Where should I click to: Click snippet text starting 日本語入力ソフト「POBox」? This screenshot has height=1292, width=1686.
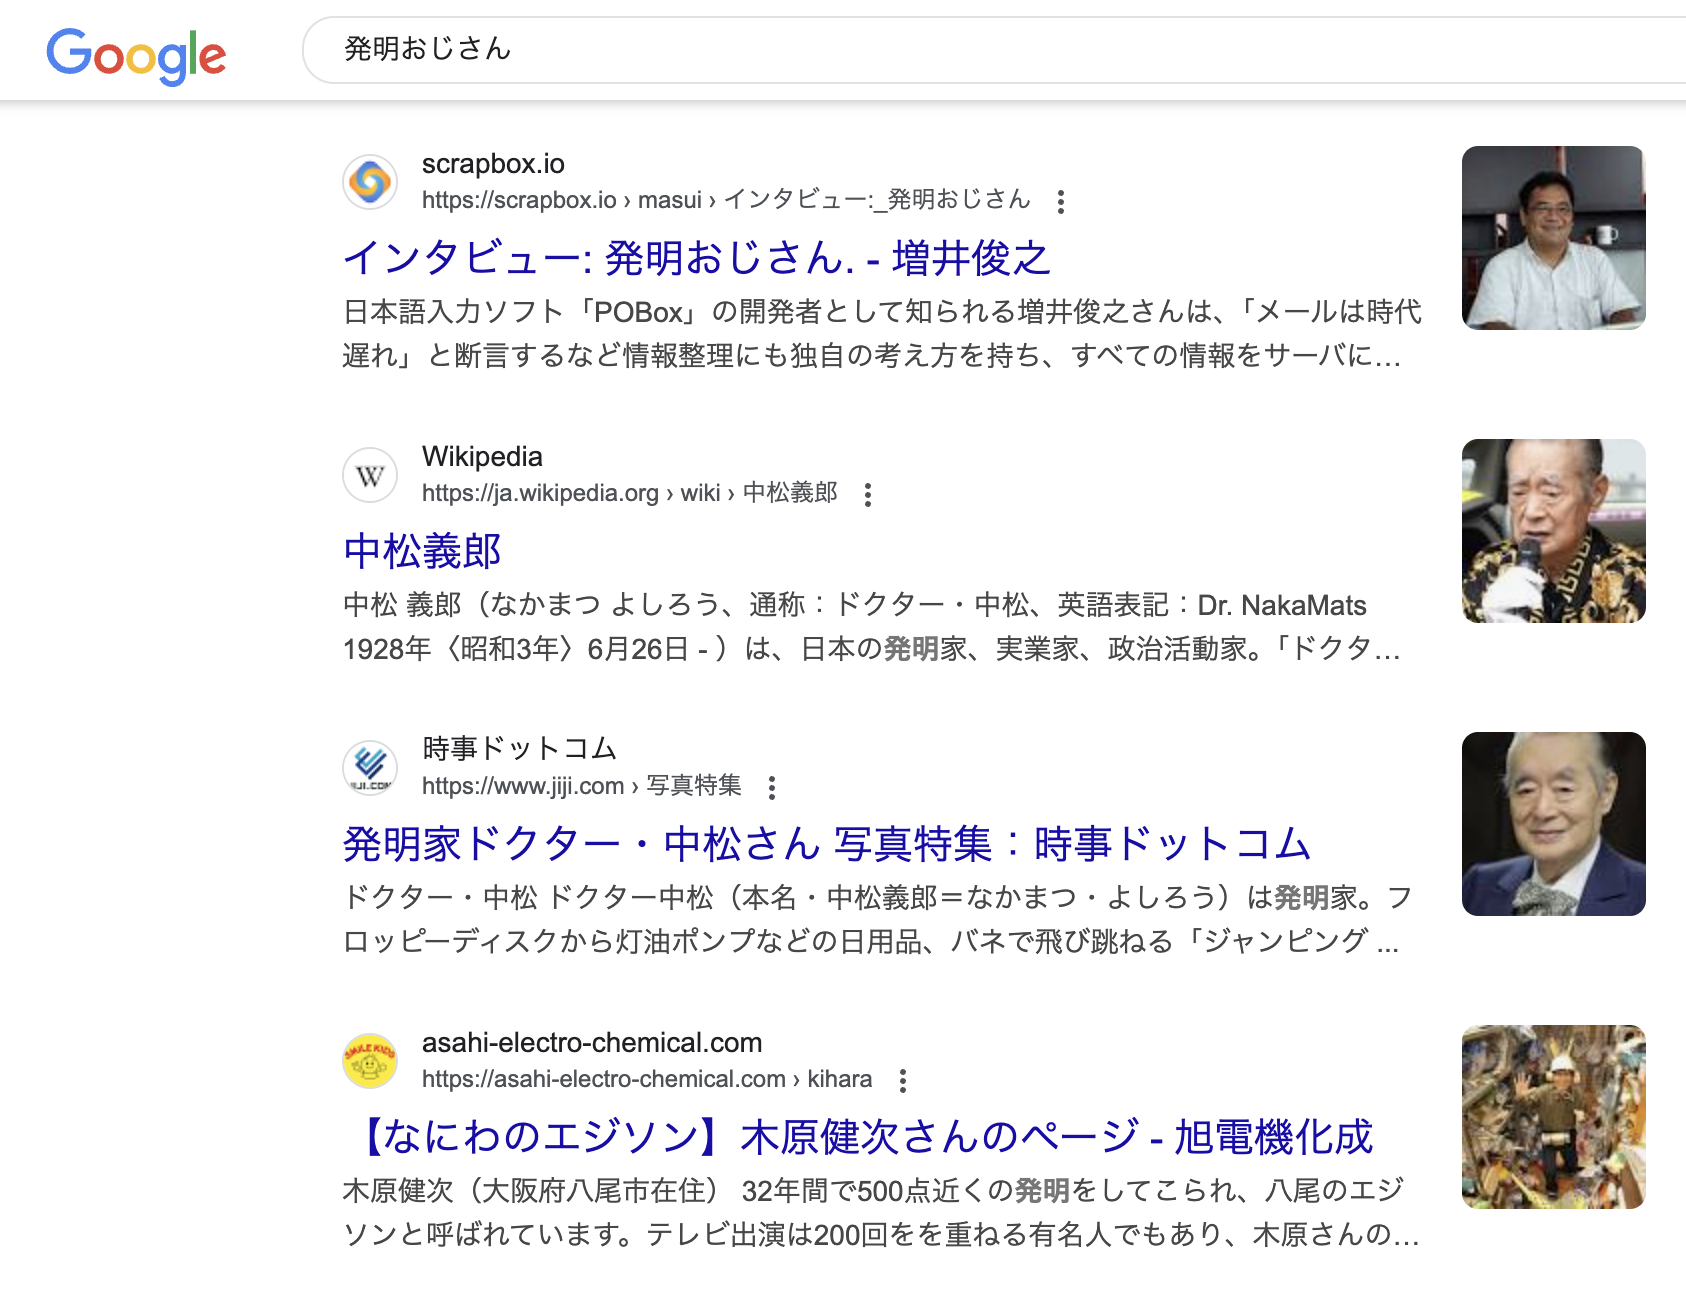tap(882, 334)
